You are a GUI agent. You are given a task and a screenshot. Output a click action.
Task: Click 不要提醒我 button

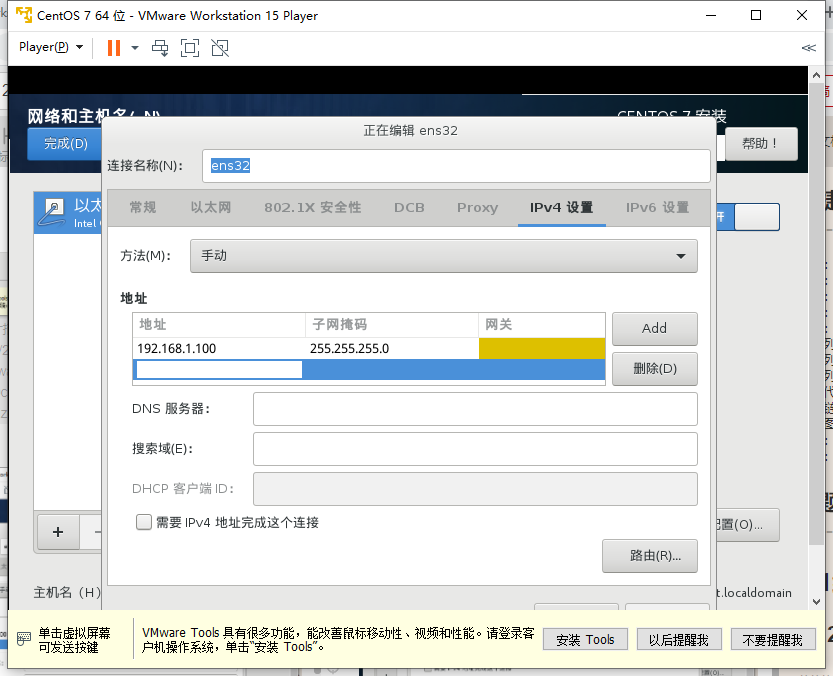click(772, 639)
